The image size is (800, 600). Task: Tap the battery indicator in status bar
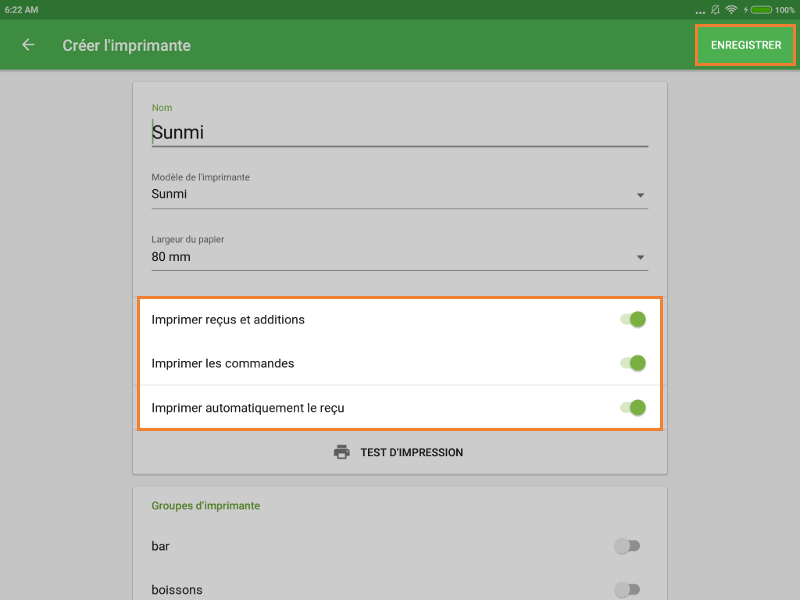761,9
